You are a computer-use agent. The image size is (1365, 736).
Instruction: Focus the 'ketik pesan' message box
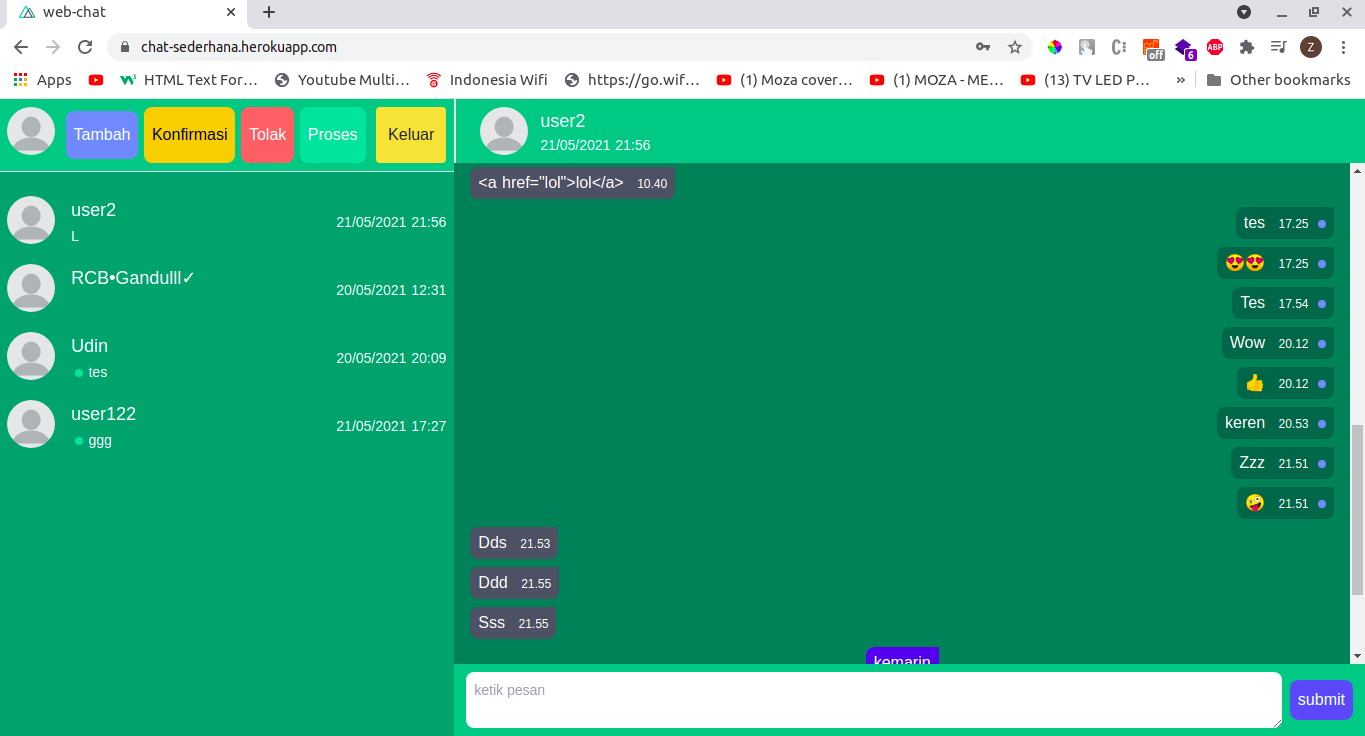coord(874,700)
